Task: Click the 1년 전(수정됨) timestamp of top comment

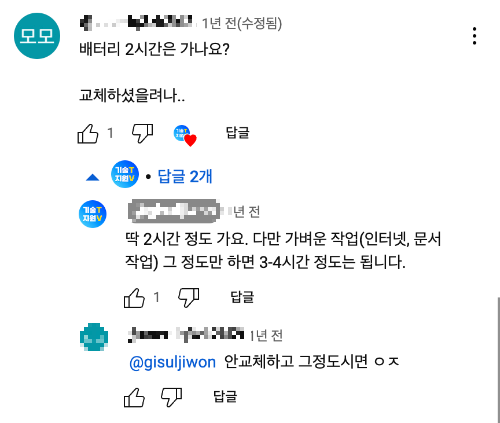Action: (x=242, y=23)
